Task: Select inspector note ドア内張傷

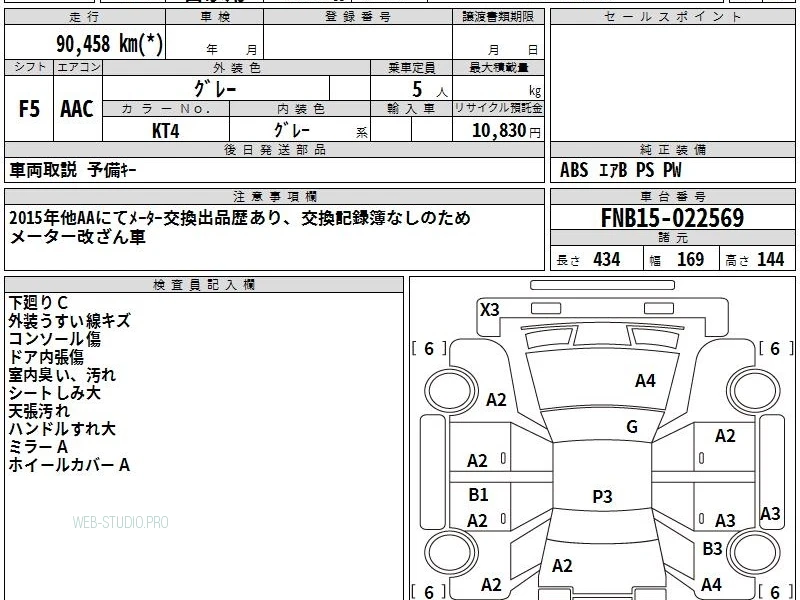Action: (x=46, y=357)
